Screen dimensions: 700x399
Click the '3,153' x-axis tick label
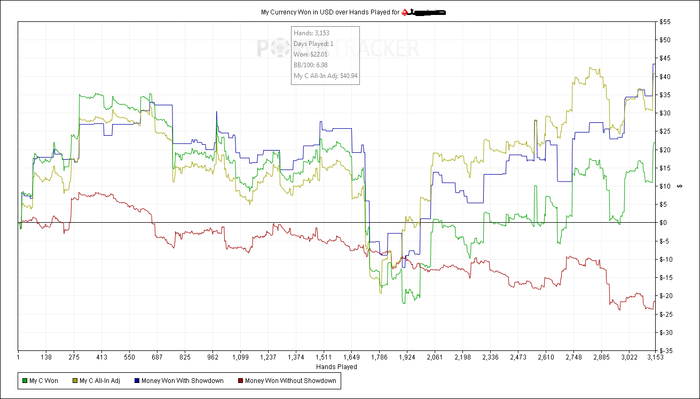654,357
